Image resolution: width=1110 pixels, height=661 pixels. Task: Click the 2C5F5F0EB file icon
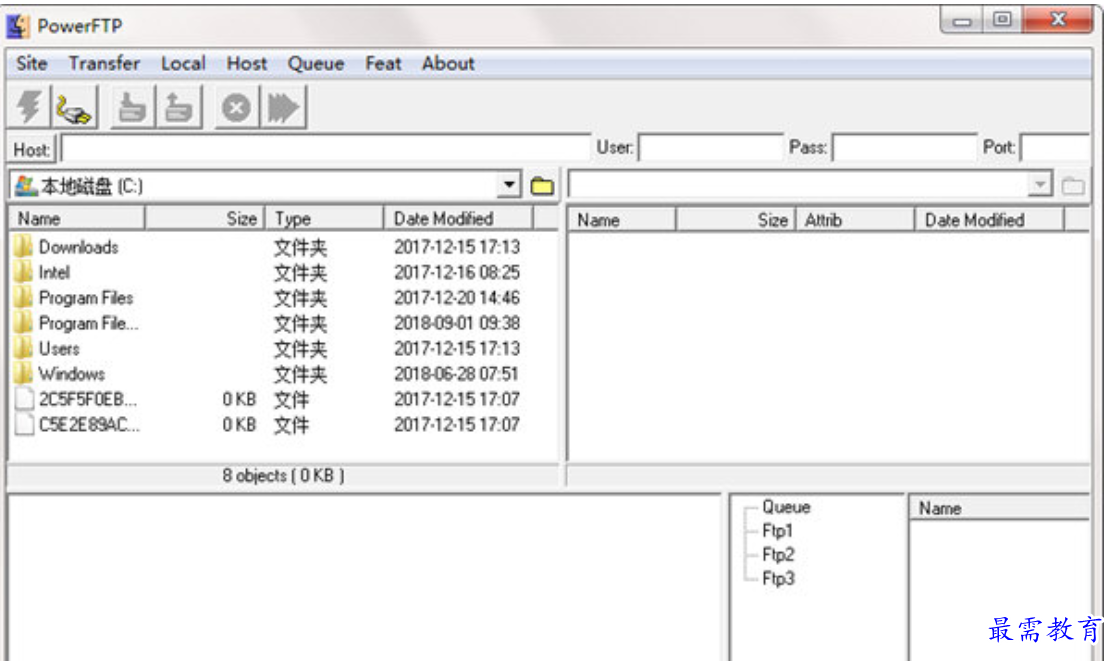24,399
